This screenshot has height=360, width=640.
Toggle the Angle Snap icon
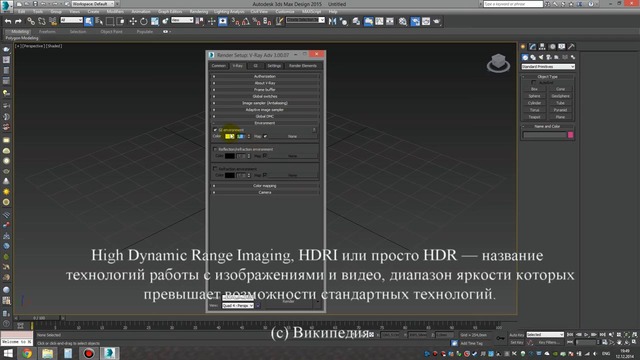246,21
